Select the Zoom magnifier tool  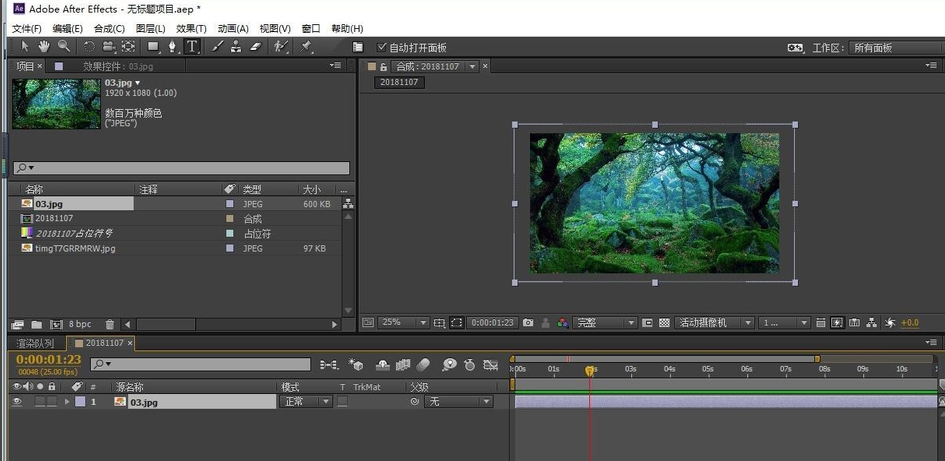point(63,46)
